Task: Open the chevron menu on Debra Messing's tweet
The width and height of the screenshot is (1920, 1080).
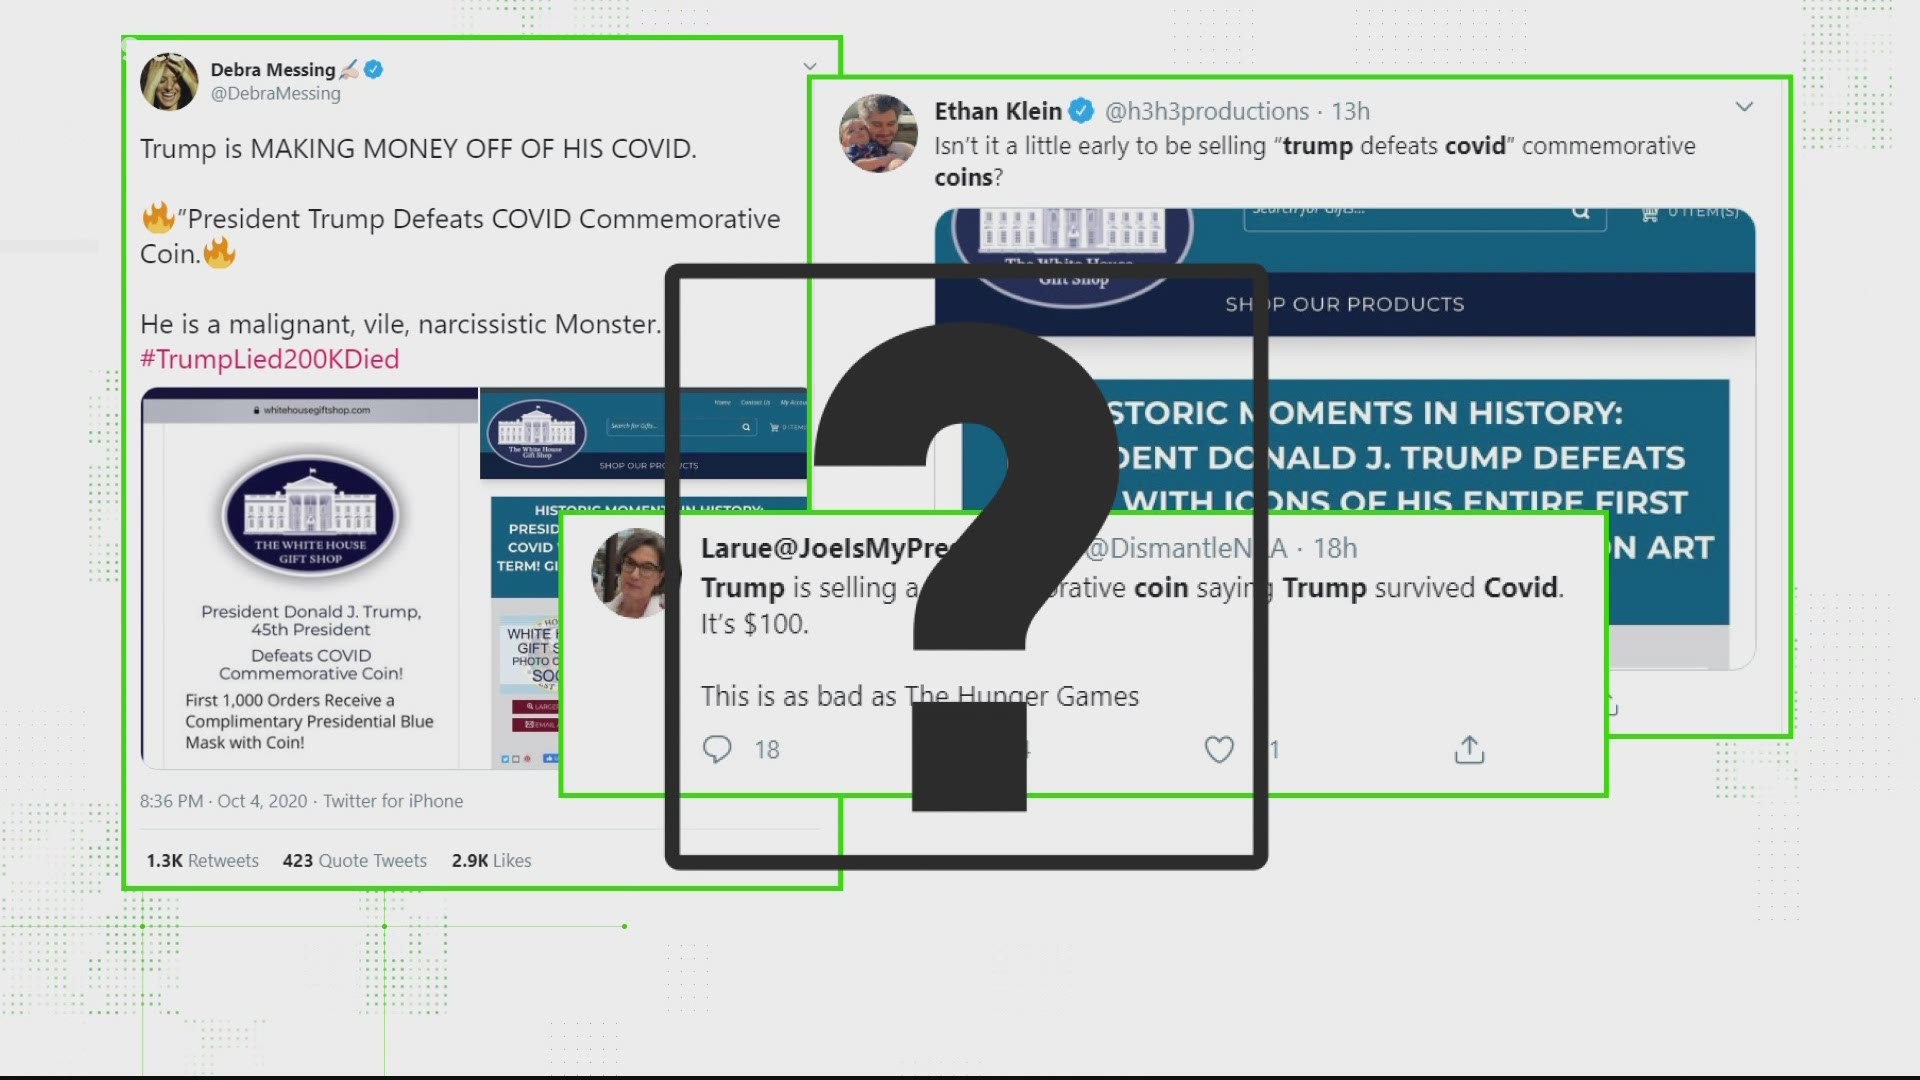Action: (x=810, y=67)
